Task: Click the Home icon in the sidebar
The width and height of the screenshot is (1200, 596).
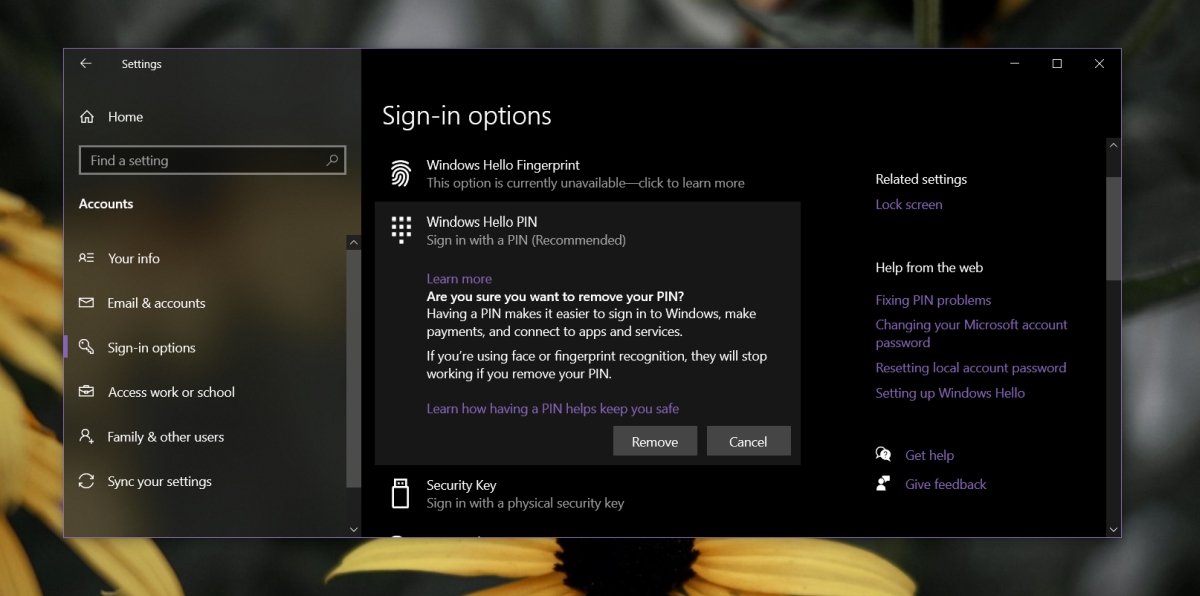Action: 87,116
